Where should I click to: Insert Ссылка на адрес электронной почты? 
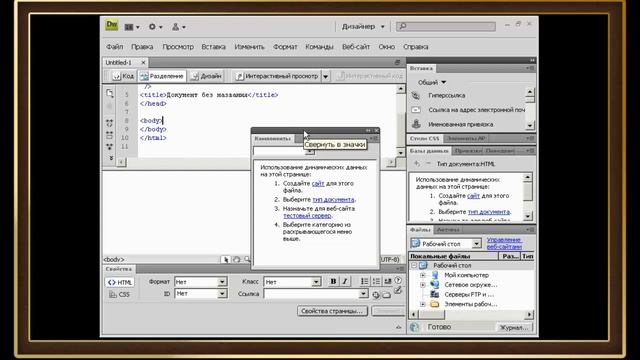click(467, 110)
